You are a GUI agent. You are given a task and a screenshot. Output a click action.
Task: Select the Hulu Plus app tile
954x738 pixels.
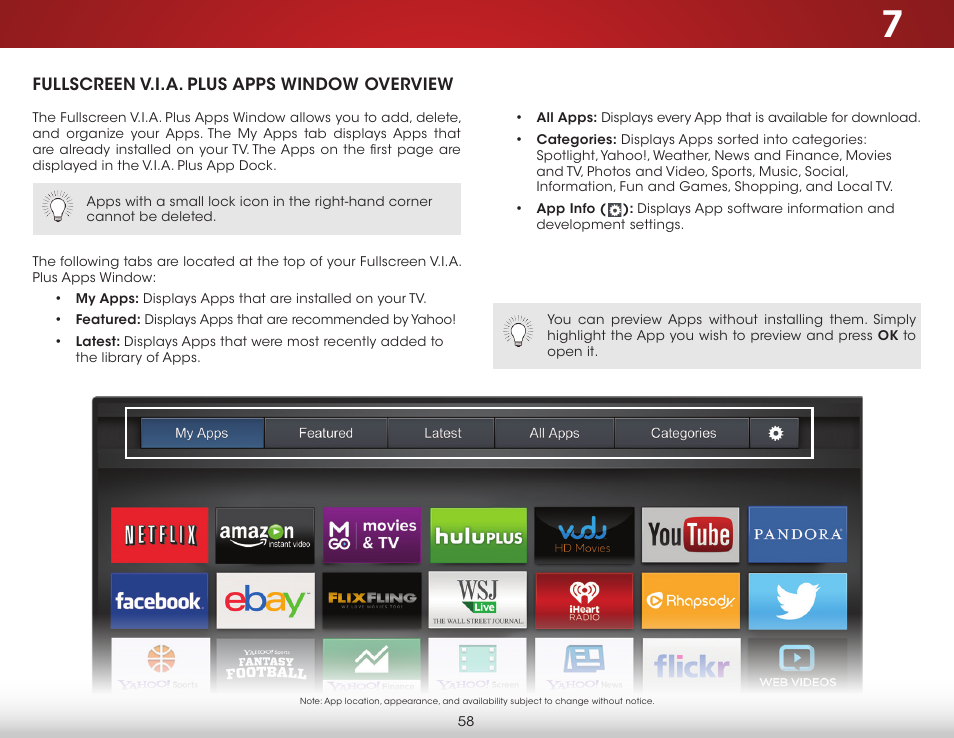(478, 535)
